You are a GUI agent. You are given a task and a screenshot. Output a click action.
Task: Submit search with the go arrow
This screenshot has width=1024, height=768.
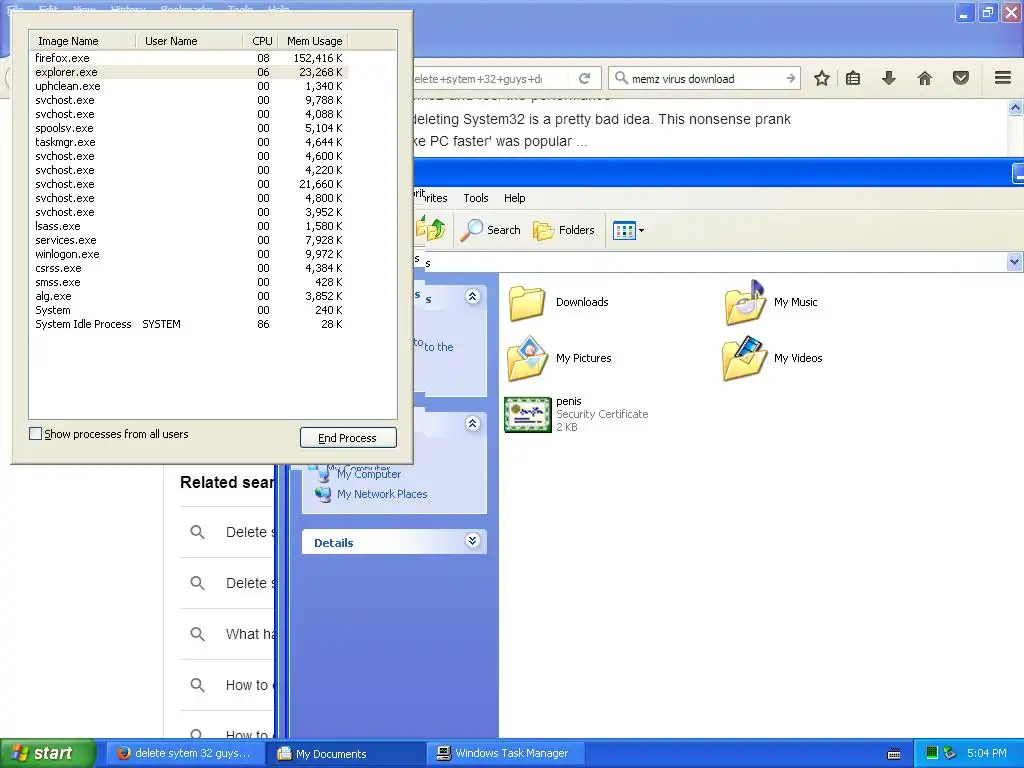(x=790, y=78)
